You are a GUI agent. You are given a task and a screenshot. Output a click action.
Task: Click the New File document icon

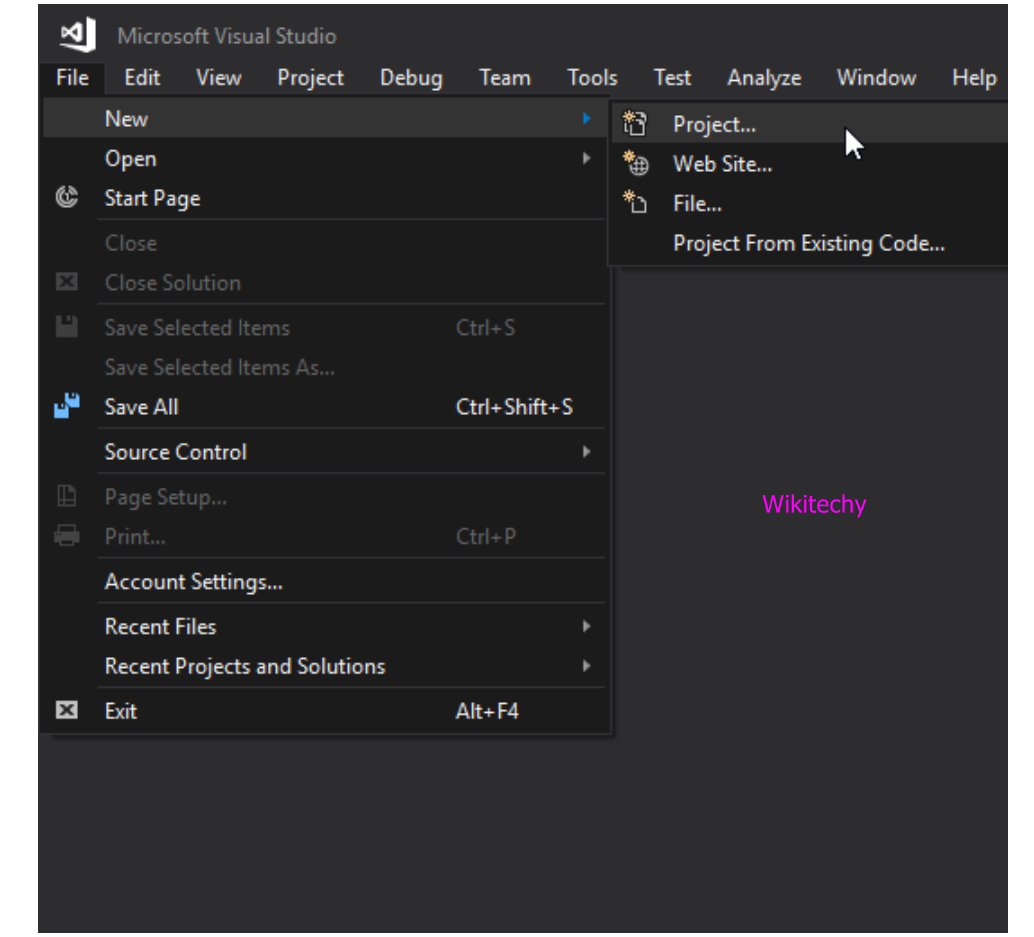click(635, 204)
